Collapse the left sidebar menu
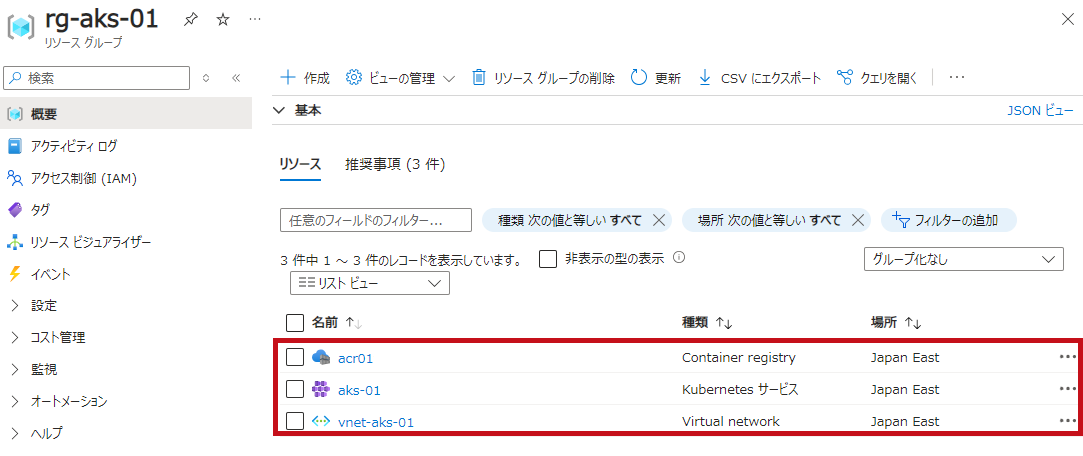 coord(236,78)
